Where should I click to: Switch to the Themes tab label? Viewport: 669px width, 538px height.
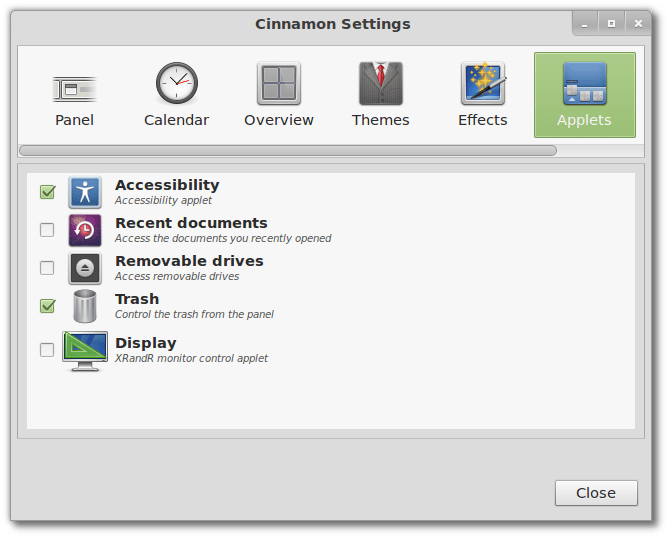pyautogui.click(x=380, y=120)
